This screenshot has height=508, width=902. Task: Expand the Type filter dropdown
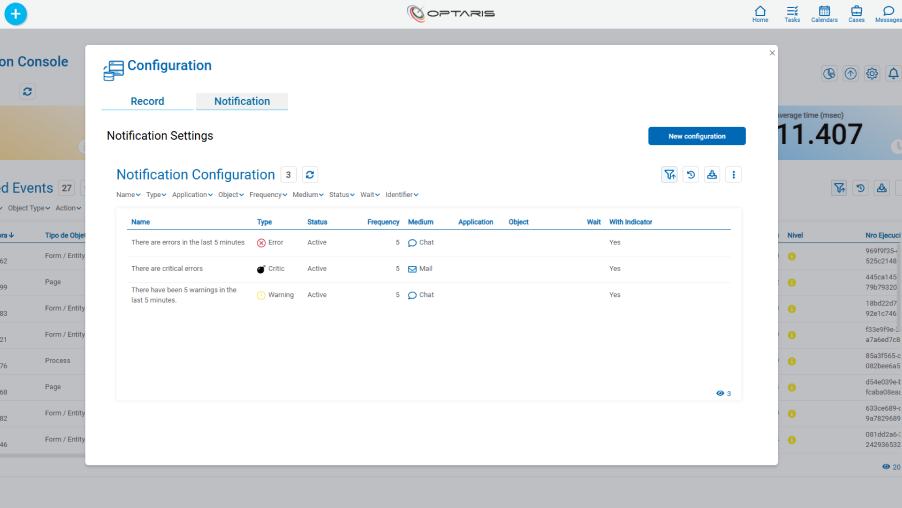click(x=156, y=194)
